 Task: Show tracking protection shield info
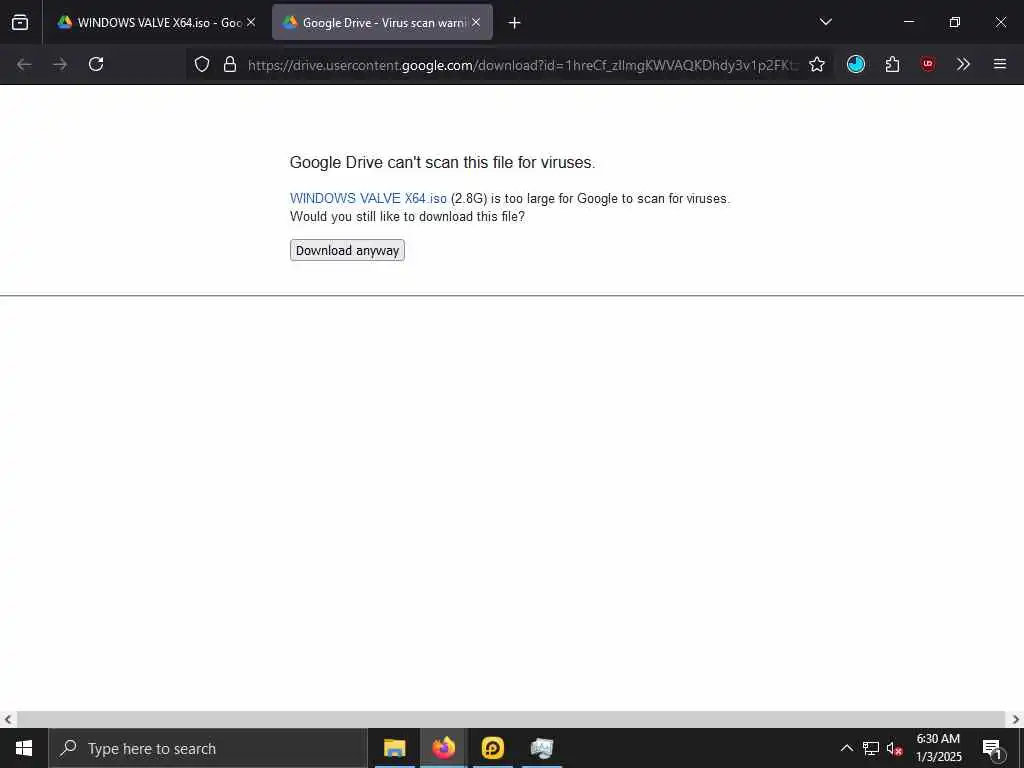pyautogui.click(x=202, y=64)
